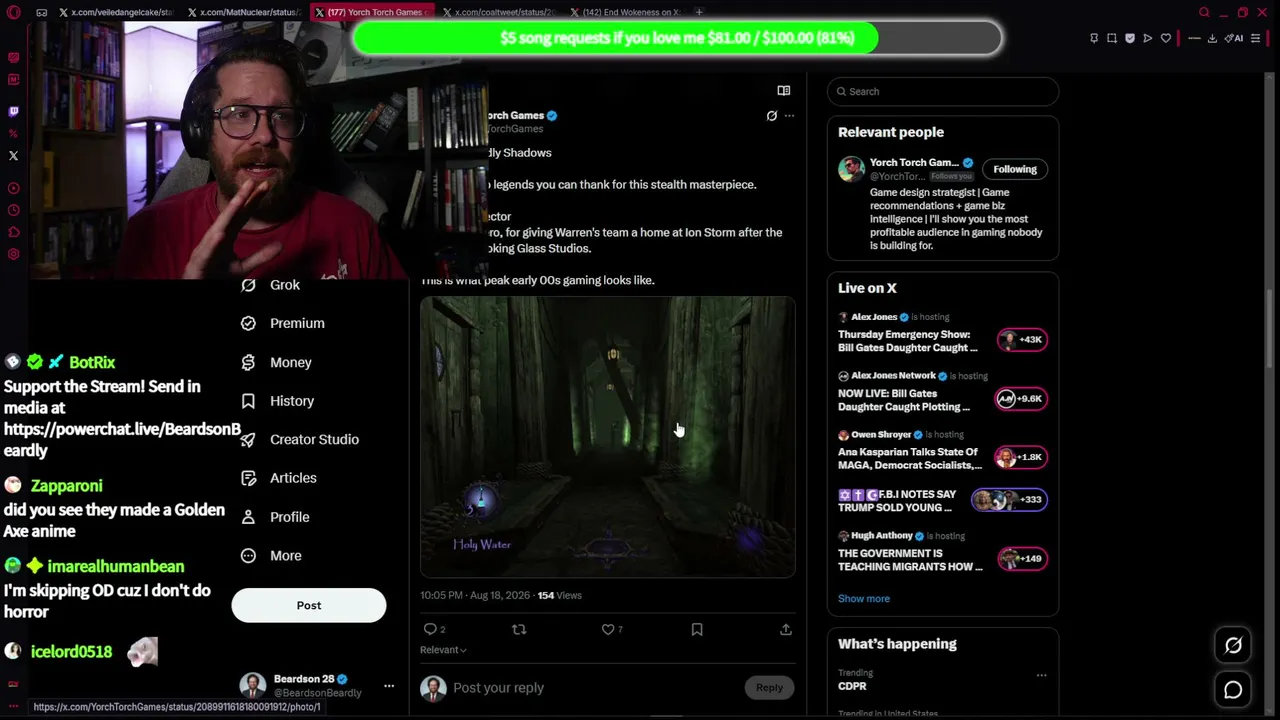Image resolution: width=1280 pixels, height=720 pixels.
Task: Click the Reply button
Action: tap(769, 688)
